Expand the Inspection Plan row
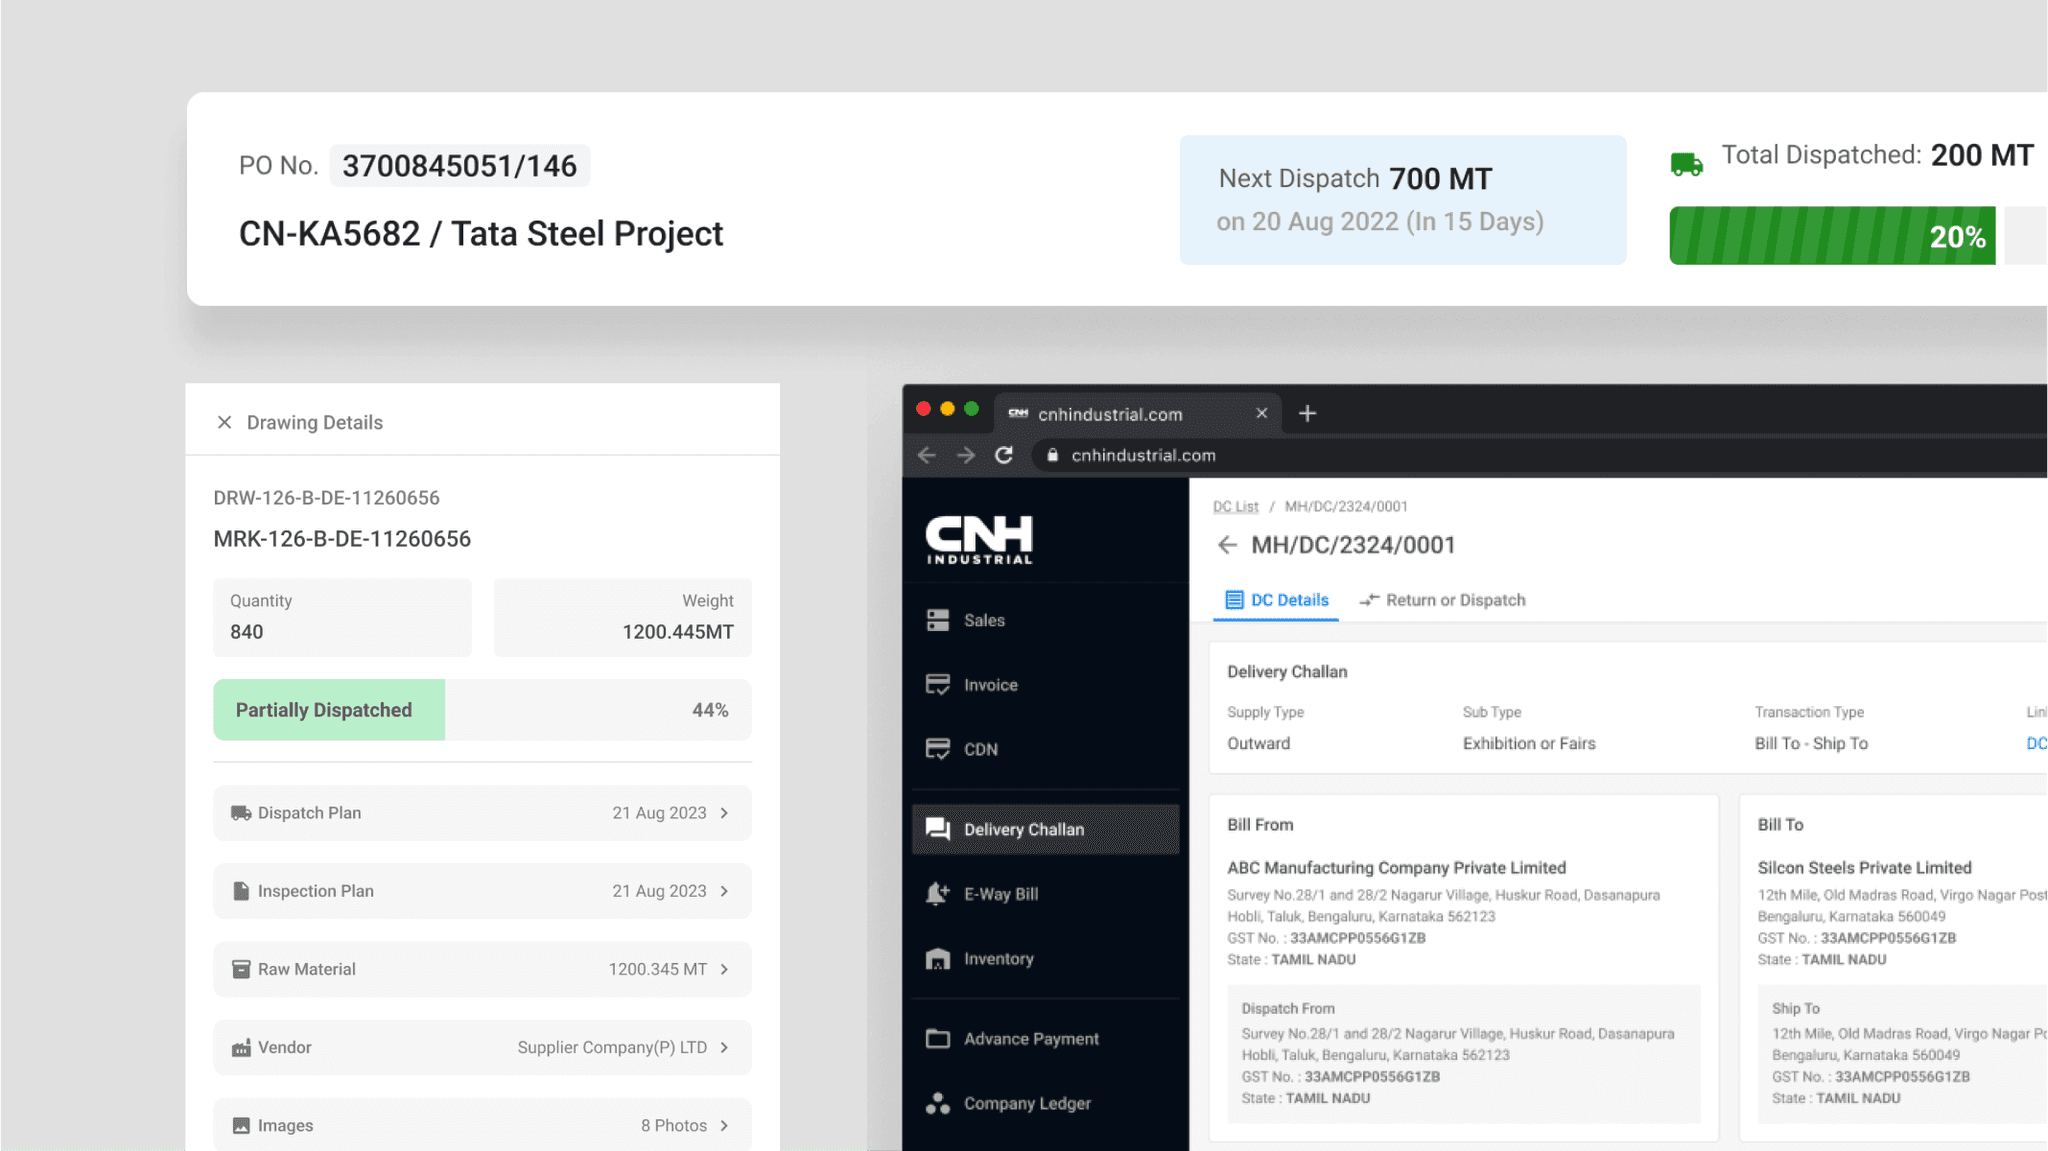This screenshot has height=1151, width=2048. [482, 891]
